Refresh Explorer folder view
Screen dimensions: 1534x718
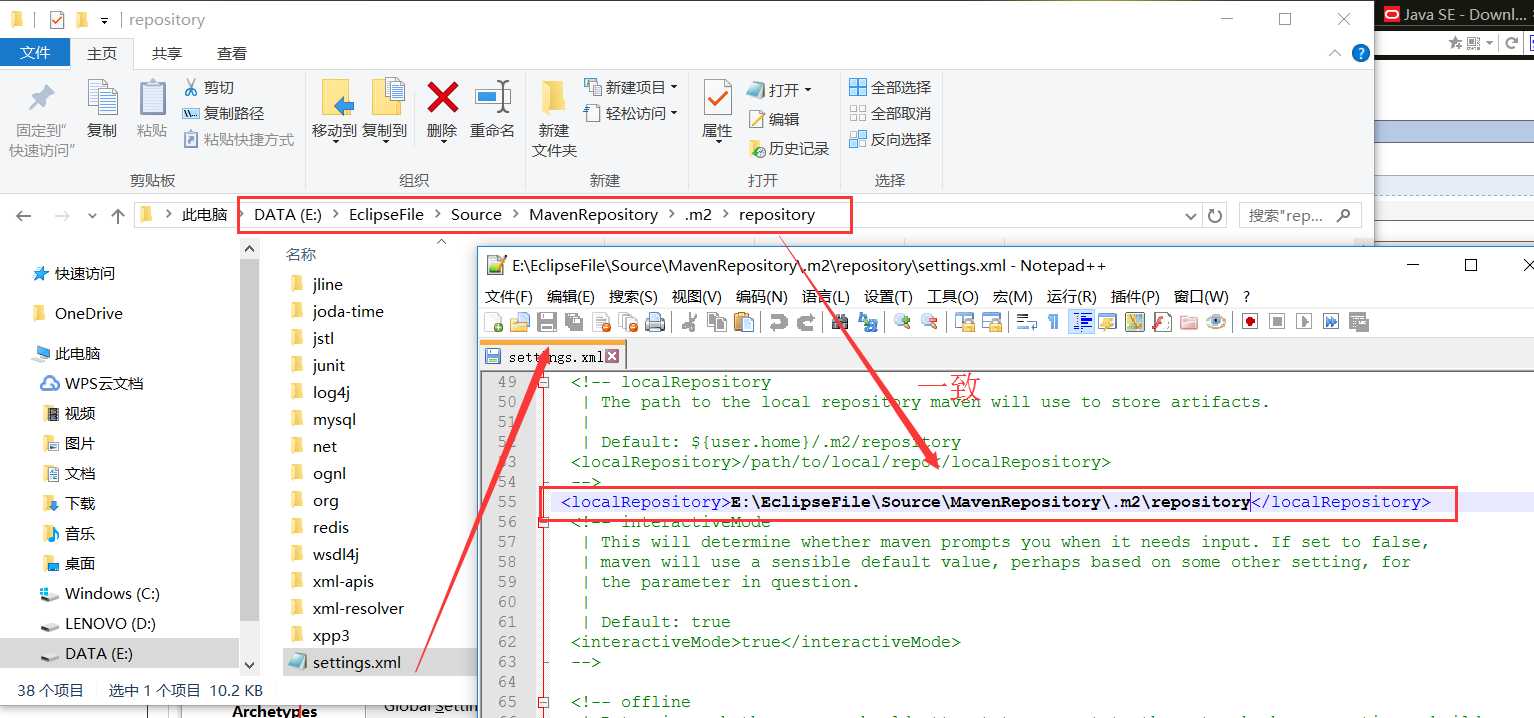pos(1215,216)
